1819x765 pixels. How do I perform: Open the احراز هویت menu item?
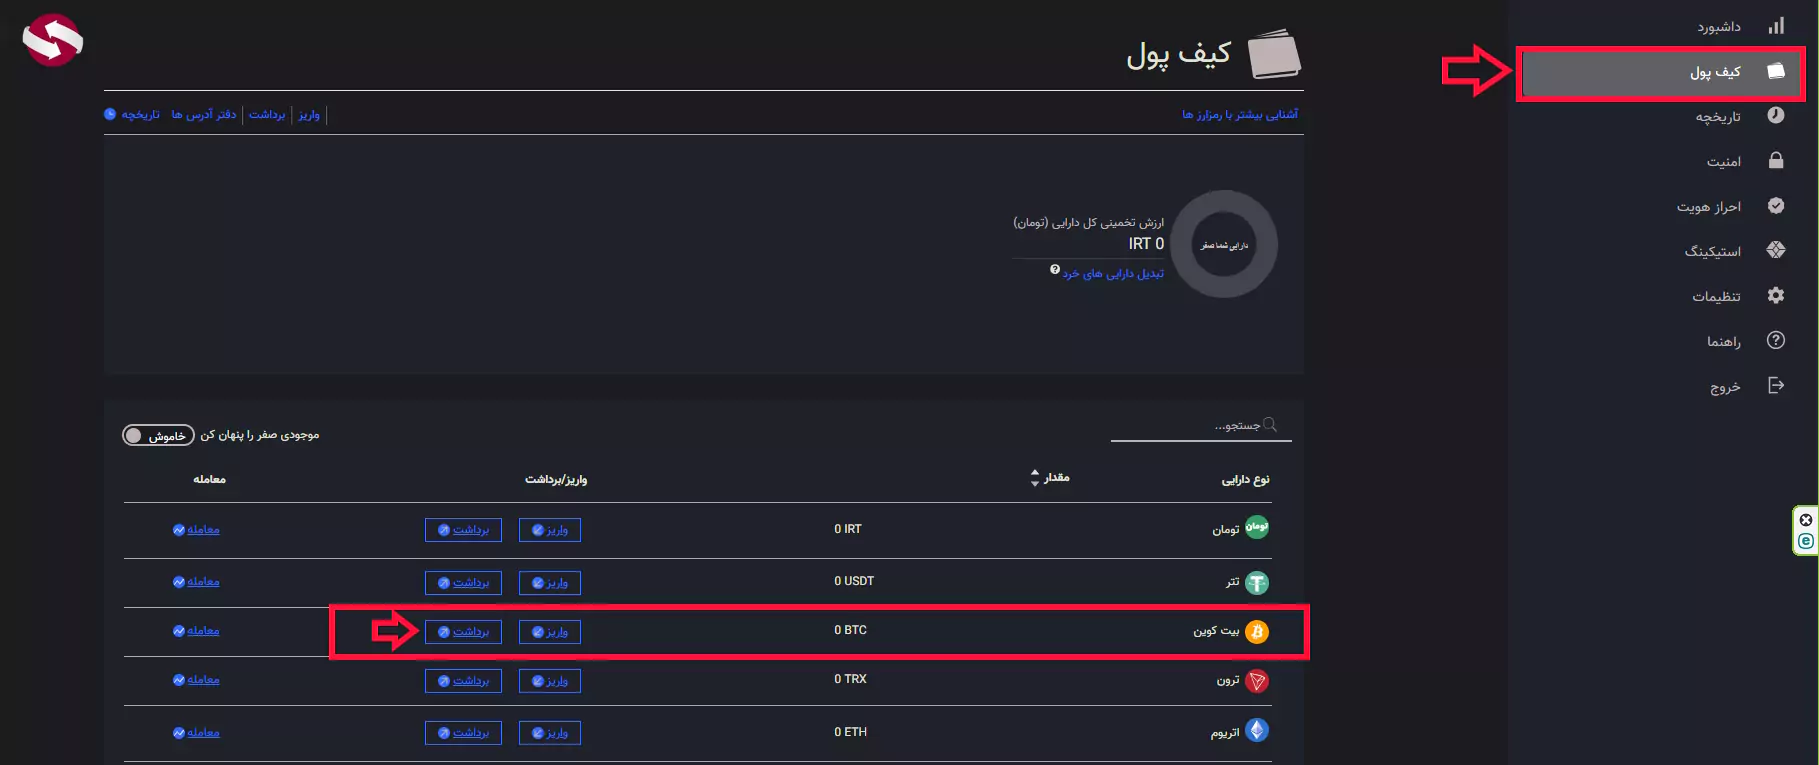point(1709,207)
